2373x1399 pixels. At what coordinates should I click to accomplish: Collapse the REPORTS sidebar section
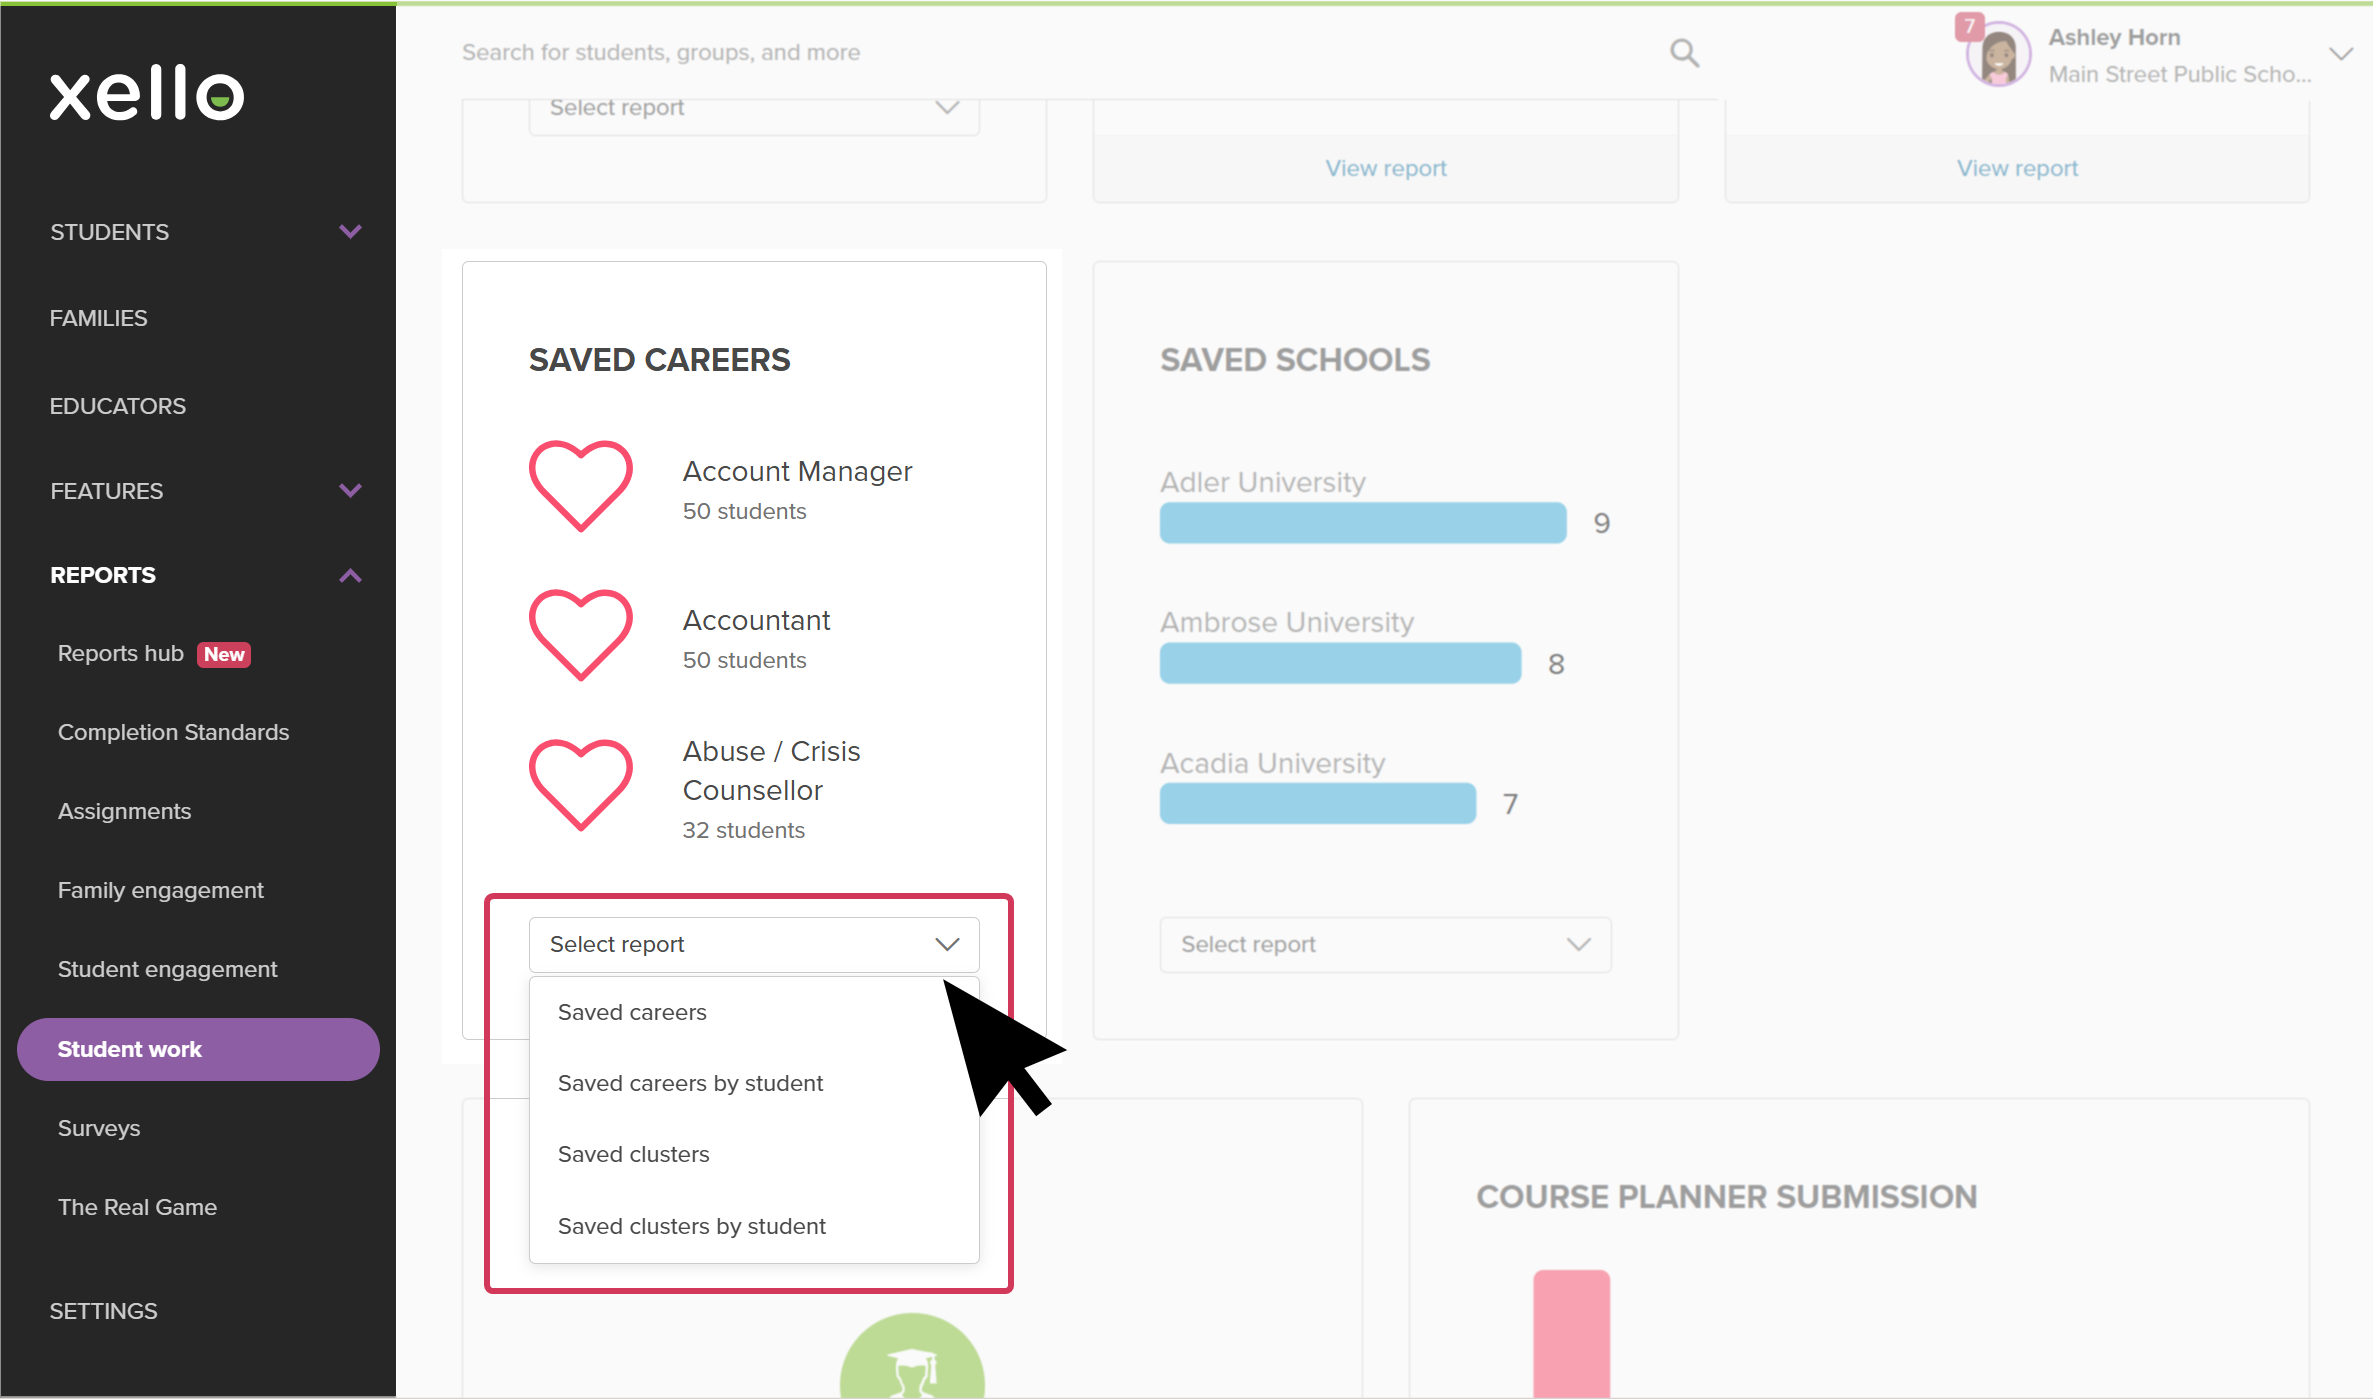[350, 576]
